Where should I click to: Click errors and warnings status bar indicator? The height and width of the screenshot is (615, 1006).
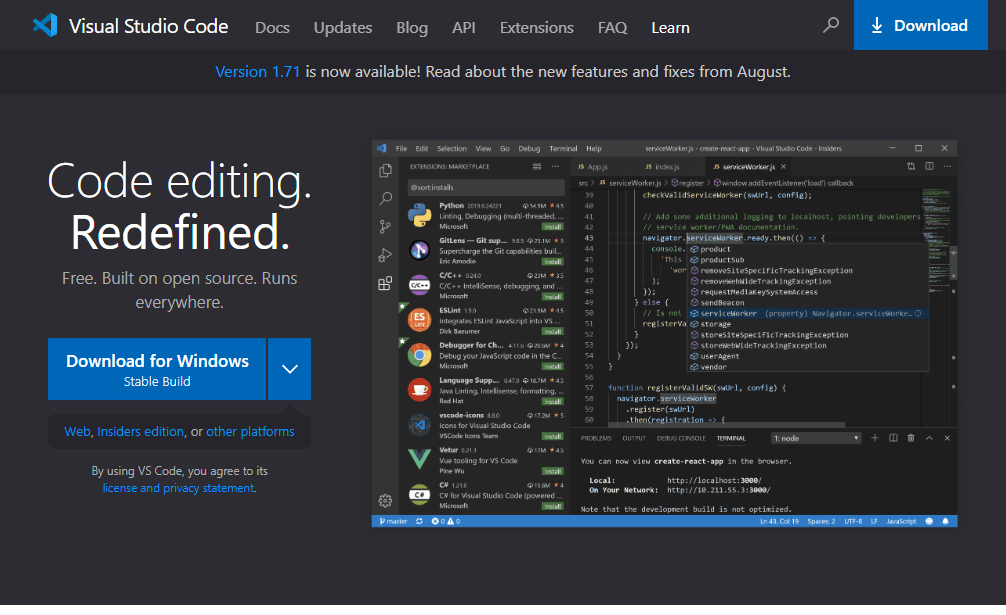tap(446, 521)
